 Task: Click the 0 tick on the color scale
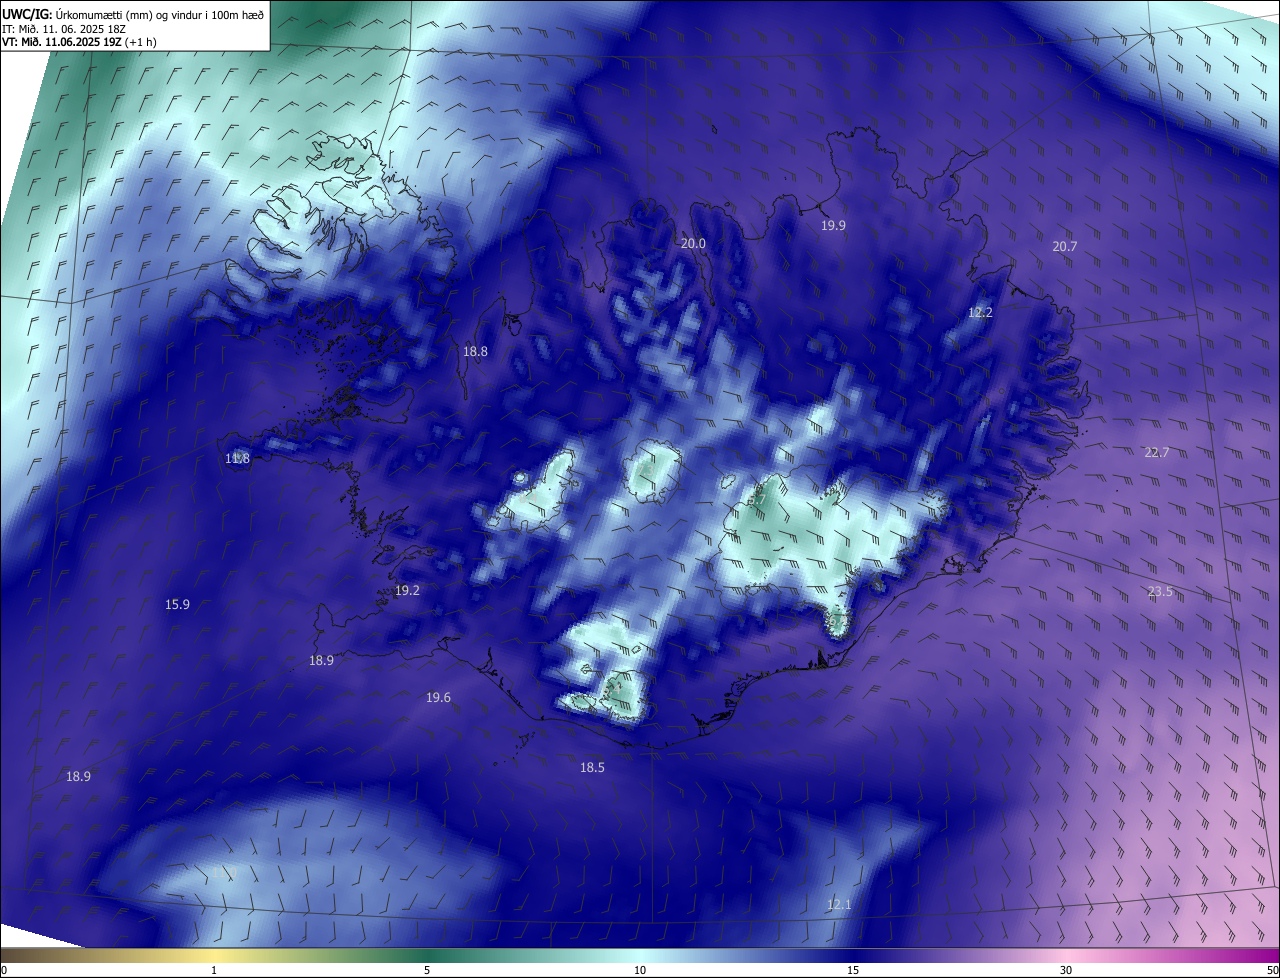tap(4, 970)
